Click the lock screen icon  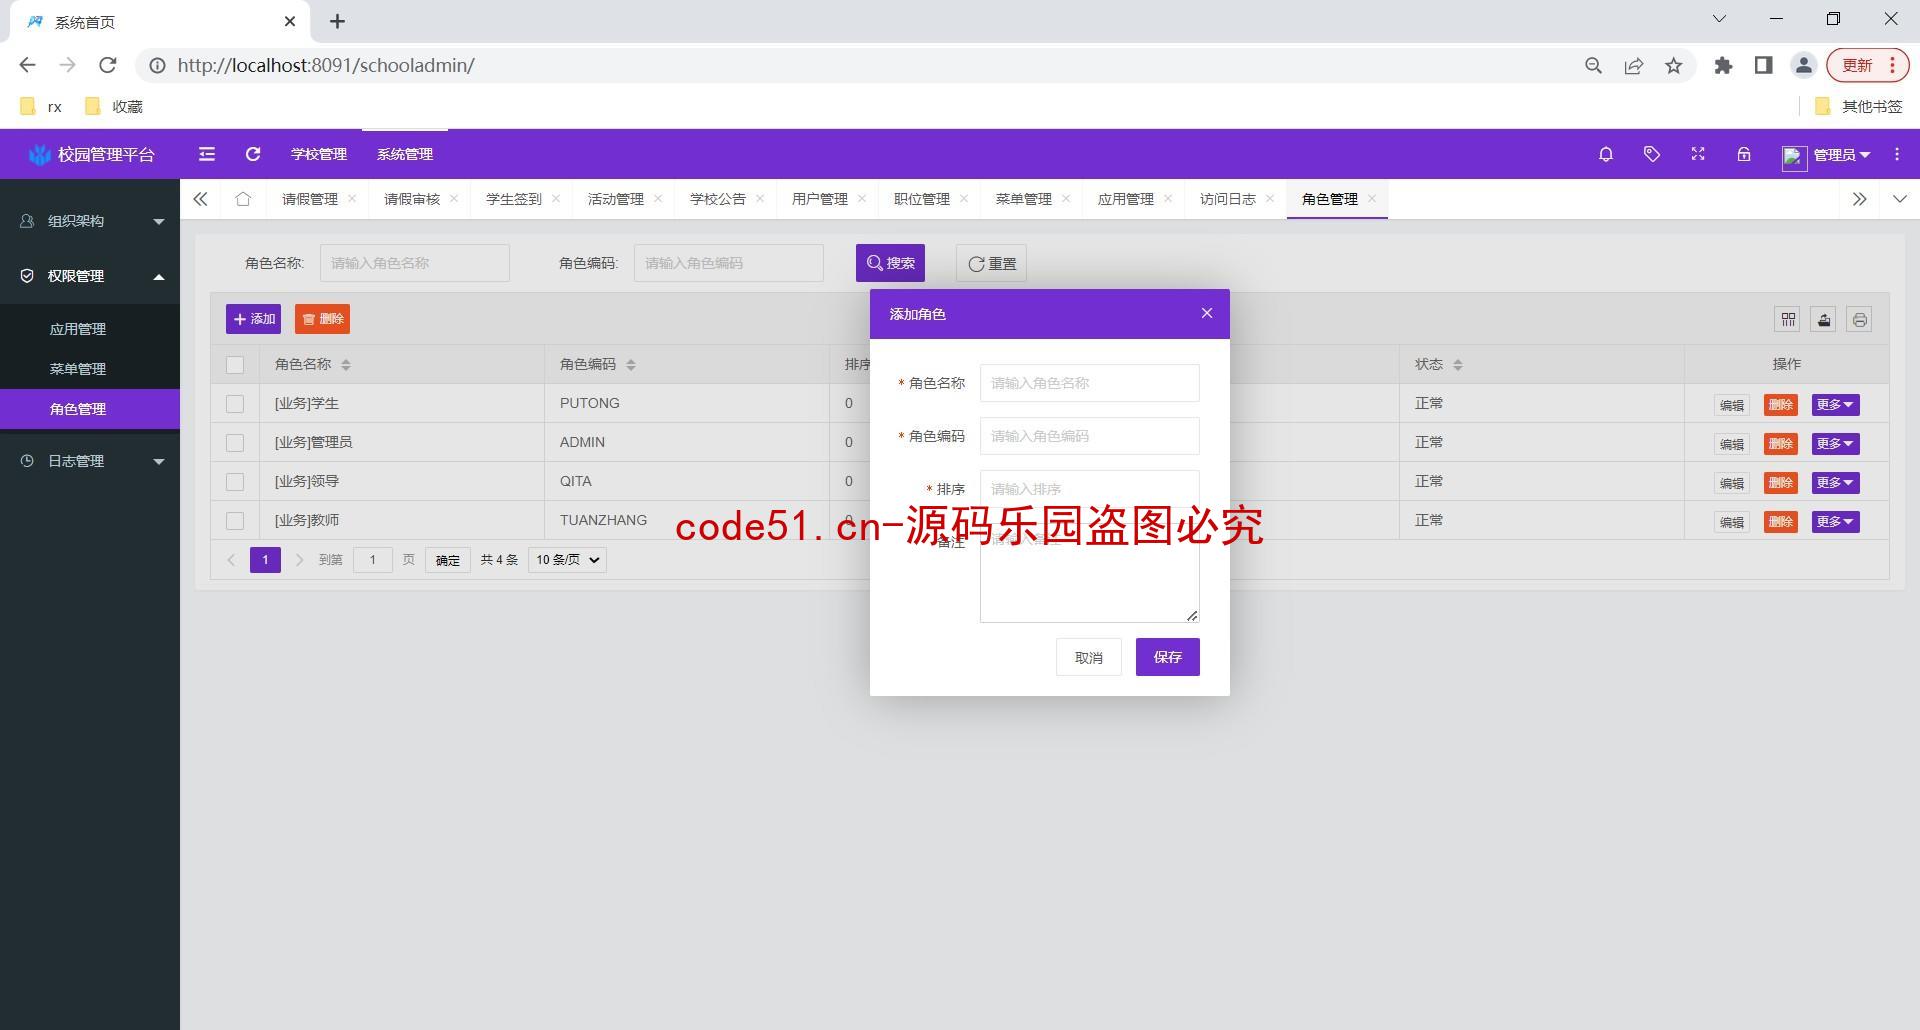[1744, 154]
